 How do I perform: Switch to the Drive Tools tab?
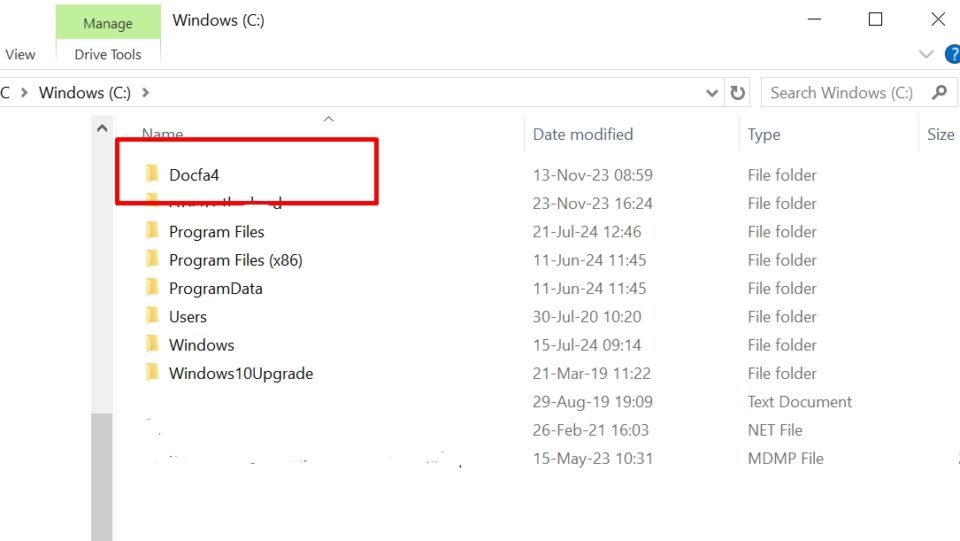tap(108, 55)
